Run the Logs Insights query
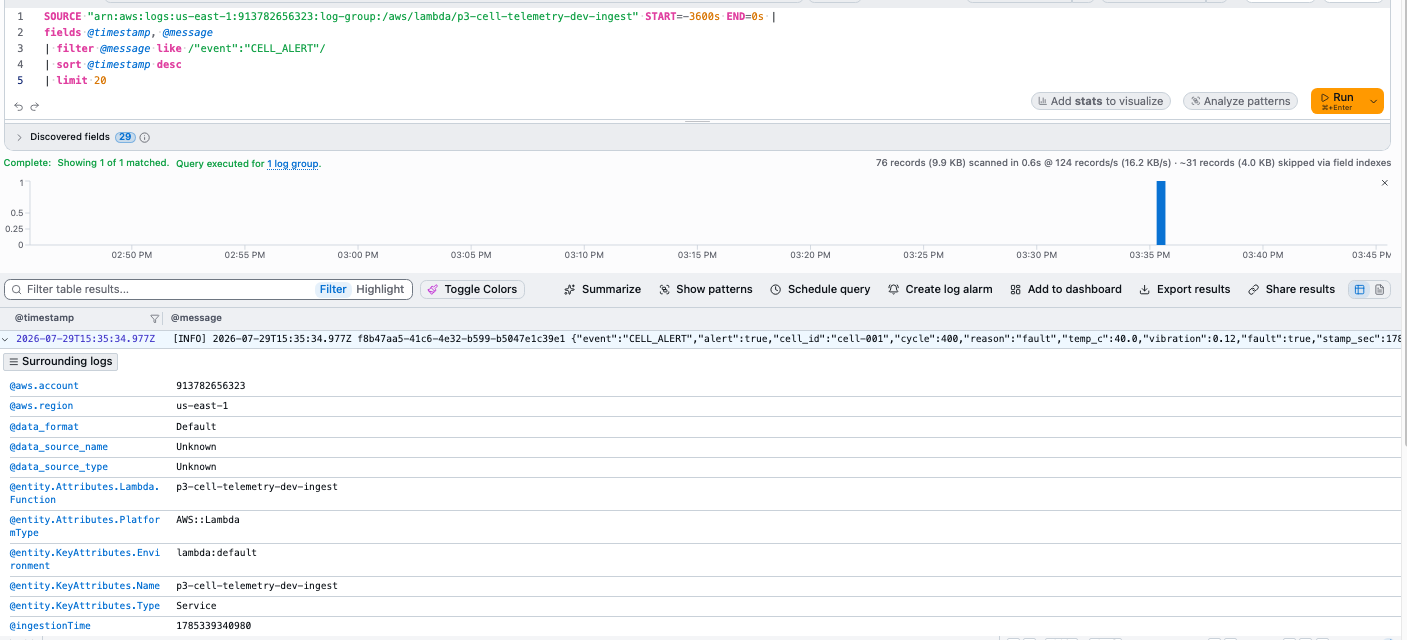Screen dimensions: 1407x640 point(1337,101)
